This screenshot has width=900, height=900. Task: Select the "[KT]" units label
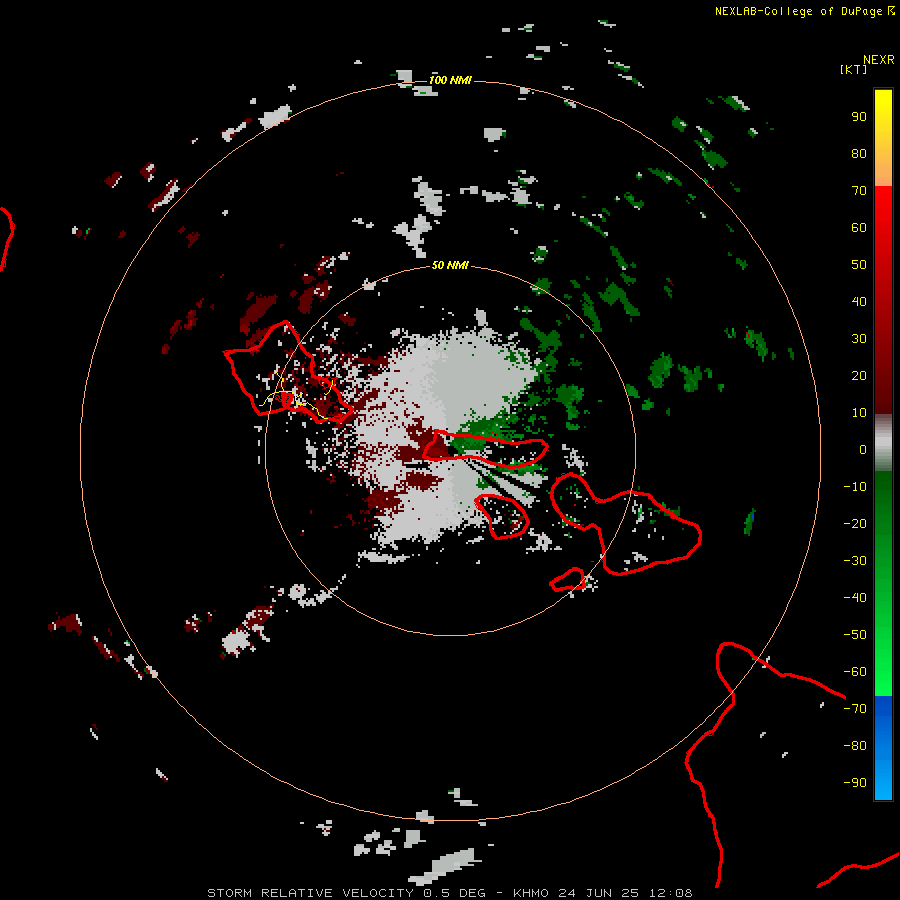tap(853, 69)
